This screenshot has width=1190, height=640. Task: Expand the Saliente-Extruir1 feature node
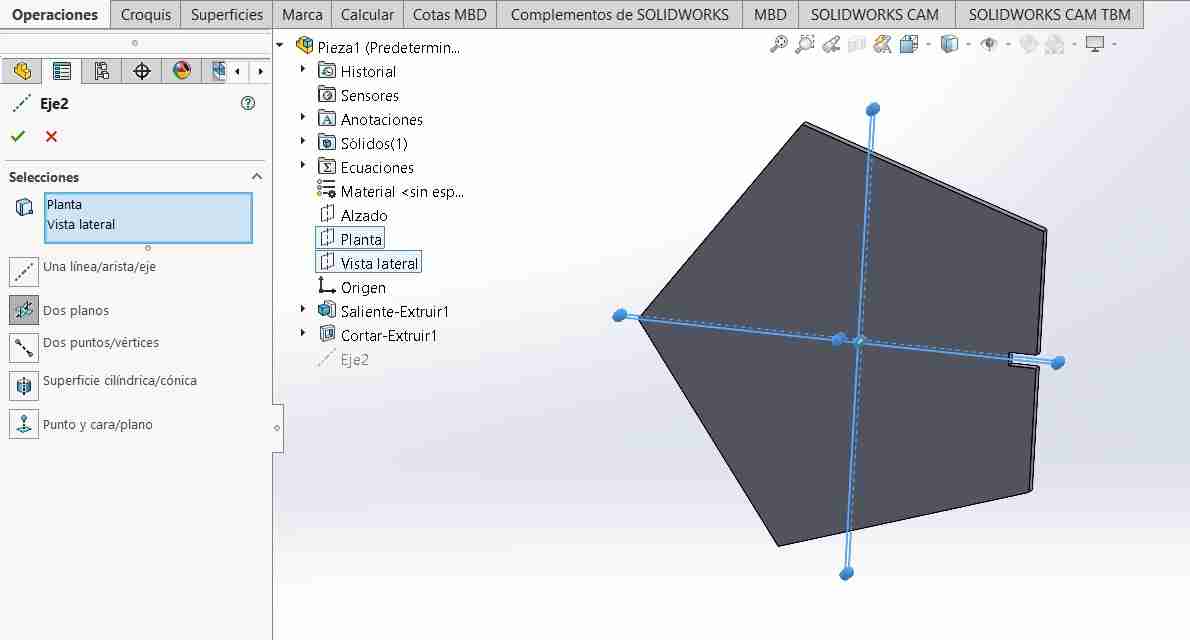point(303,311)
